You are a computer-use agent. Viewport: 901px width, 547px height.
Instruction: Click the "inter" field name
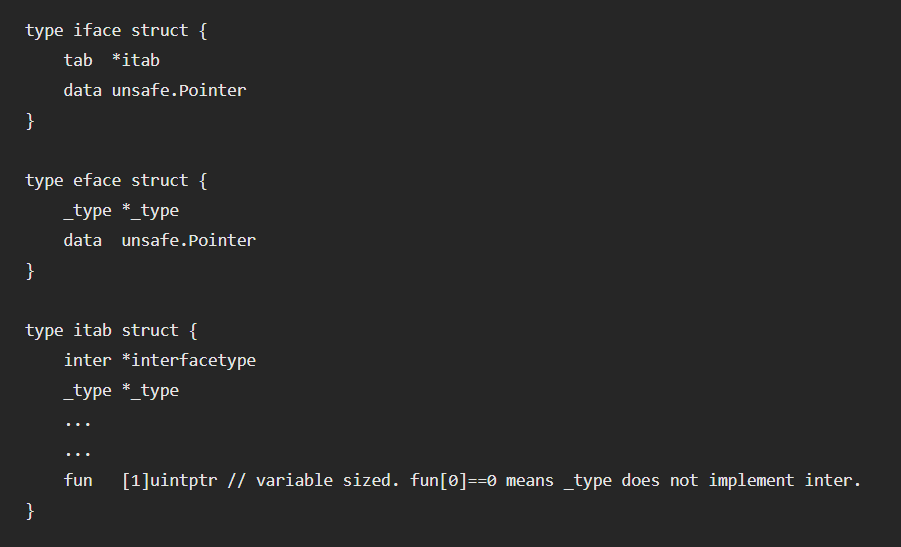[88, 360]
